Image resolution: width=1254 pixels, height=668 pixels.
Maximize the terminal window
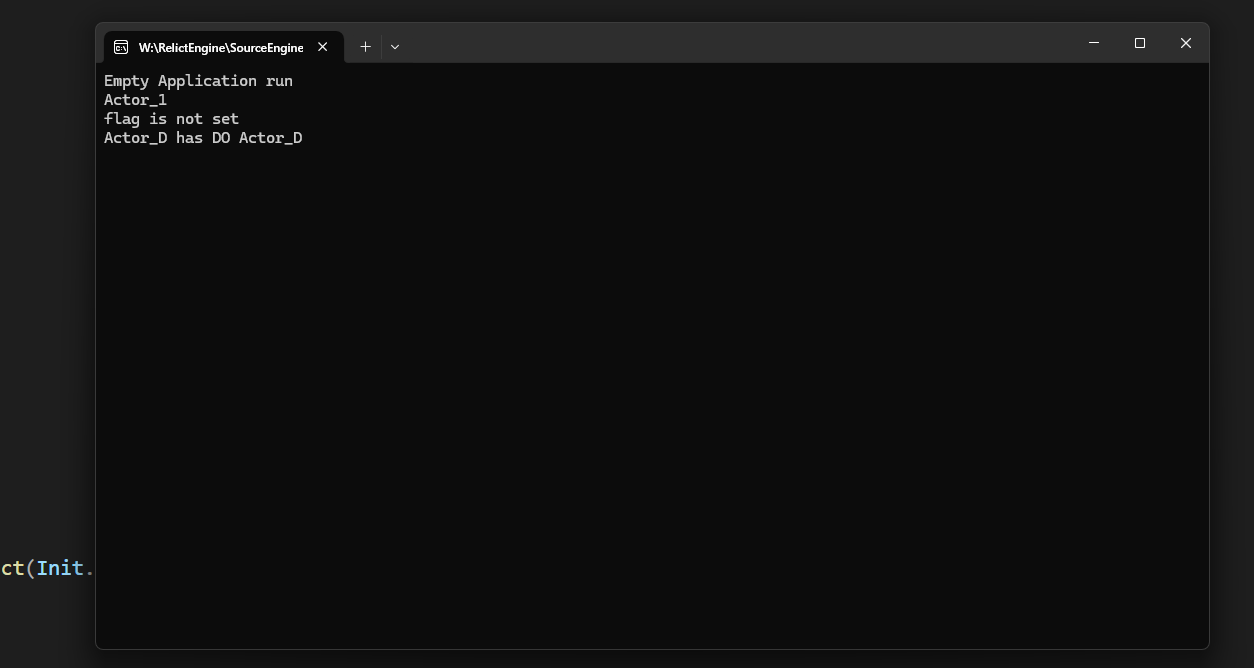pos(1139,43)
